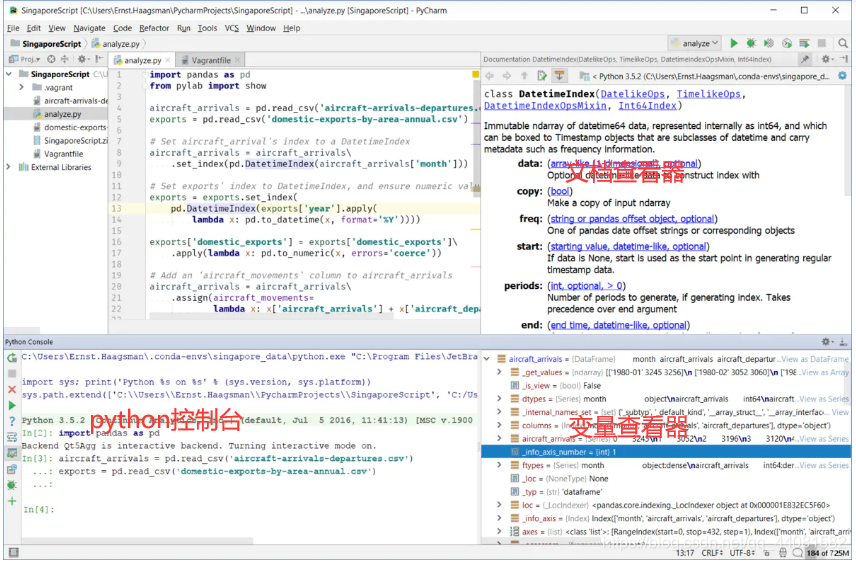The height and width of the screenshot is (561, 856).
Task: Click the gray stop button in main toolbar
Action: (x=822, y=43)
